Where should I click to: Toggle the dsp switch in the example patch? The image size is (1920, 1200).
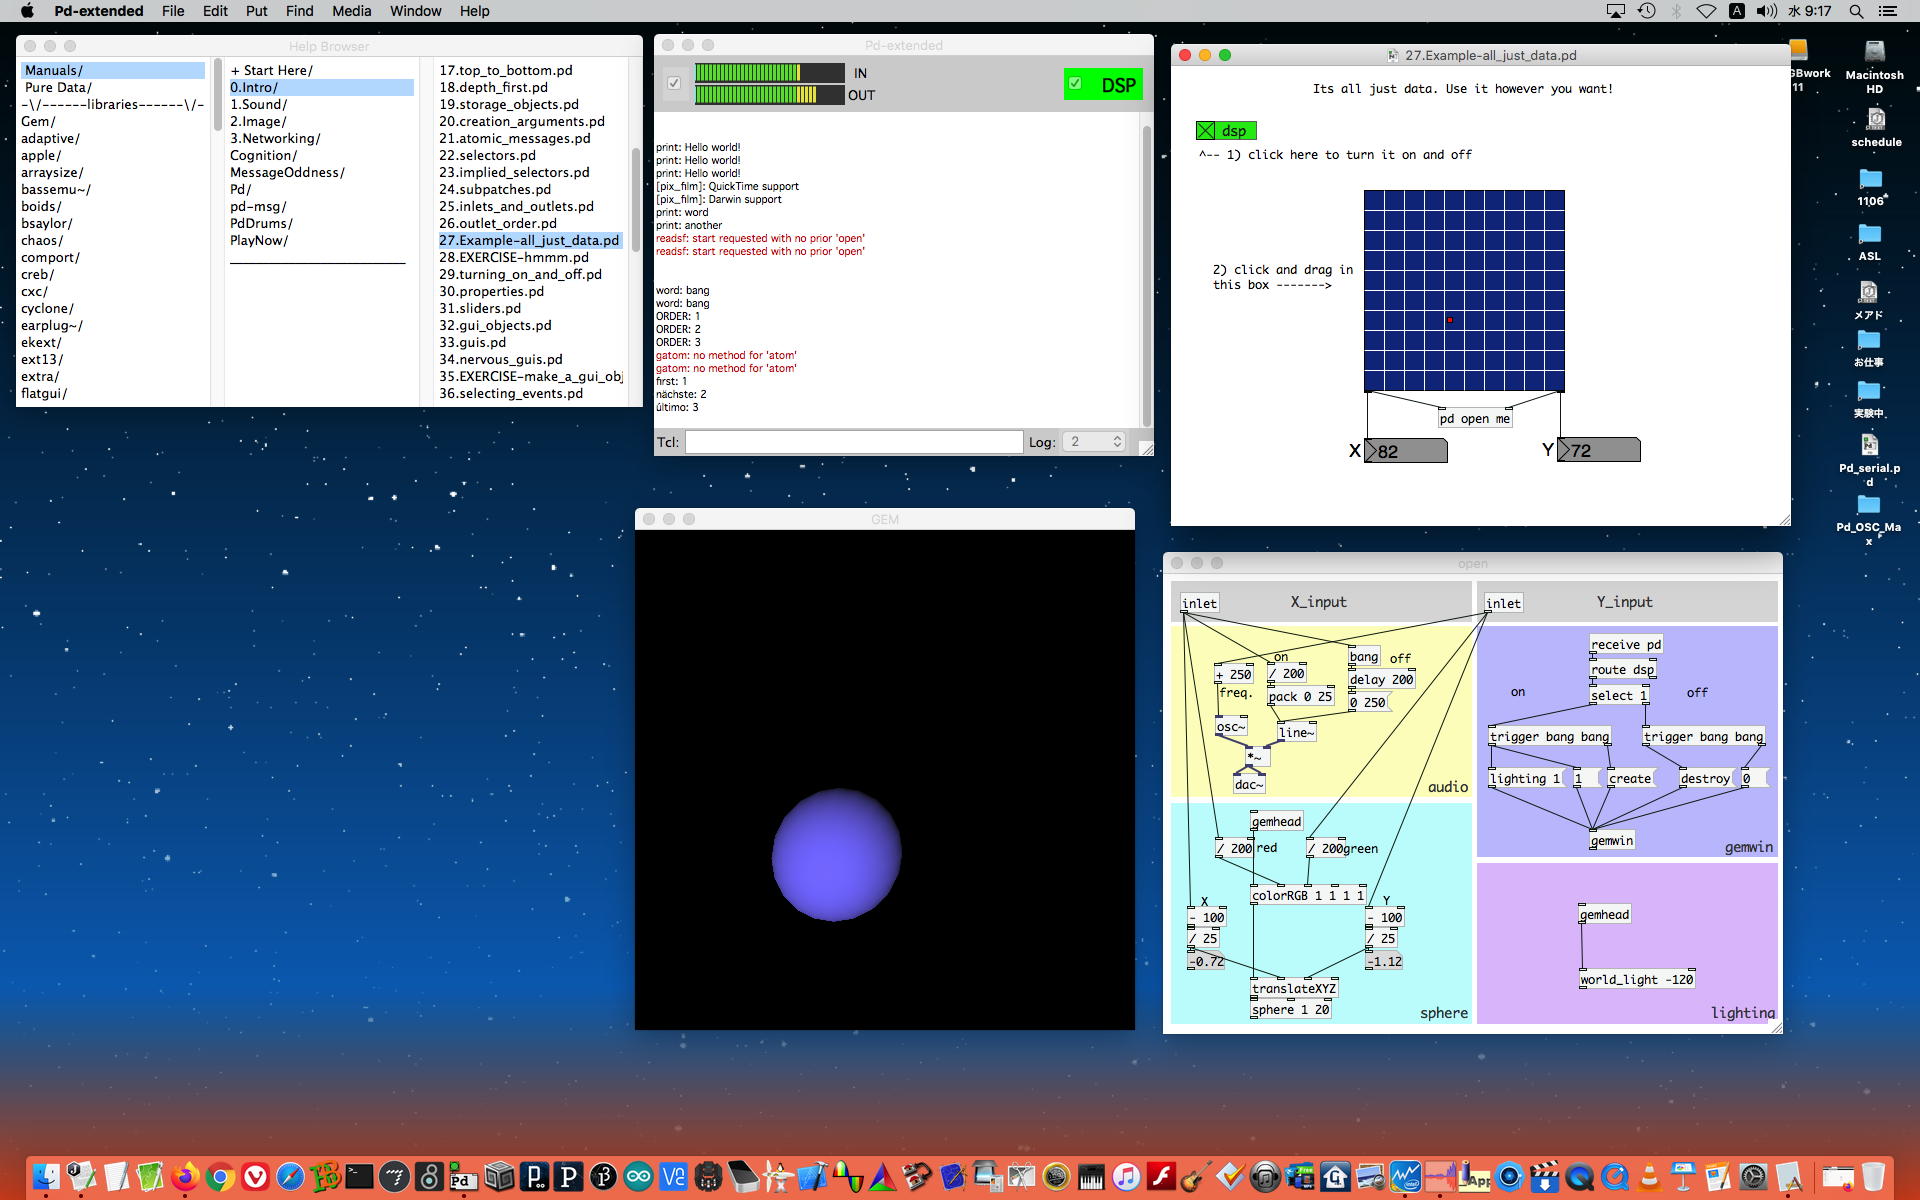[x=1206, y=131]
